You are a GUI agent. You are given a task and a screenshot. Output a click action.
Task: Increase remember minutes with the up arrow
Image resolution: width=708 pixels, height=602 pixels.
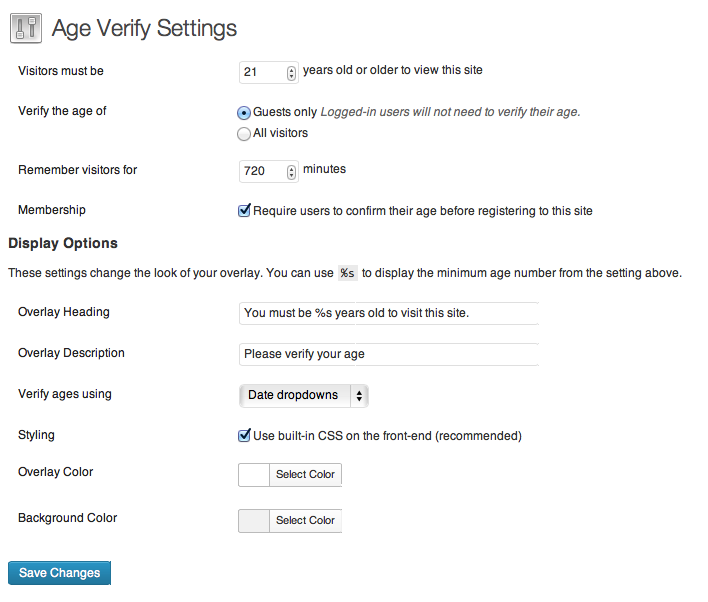point(291,167)
